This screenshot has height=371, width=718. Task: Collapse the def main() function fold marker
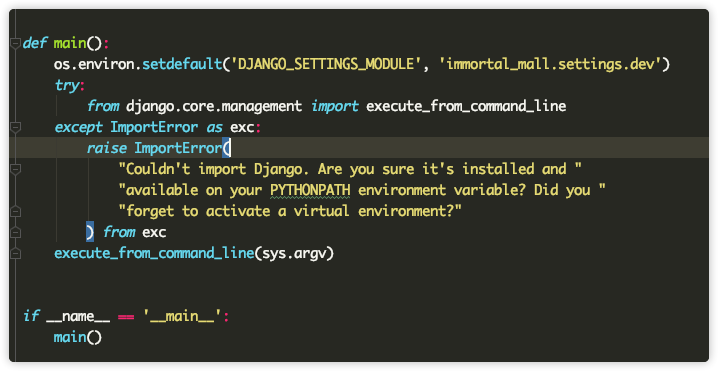(16, 43)
